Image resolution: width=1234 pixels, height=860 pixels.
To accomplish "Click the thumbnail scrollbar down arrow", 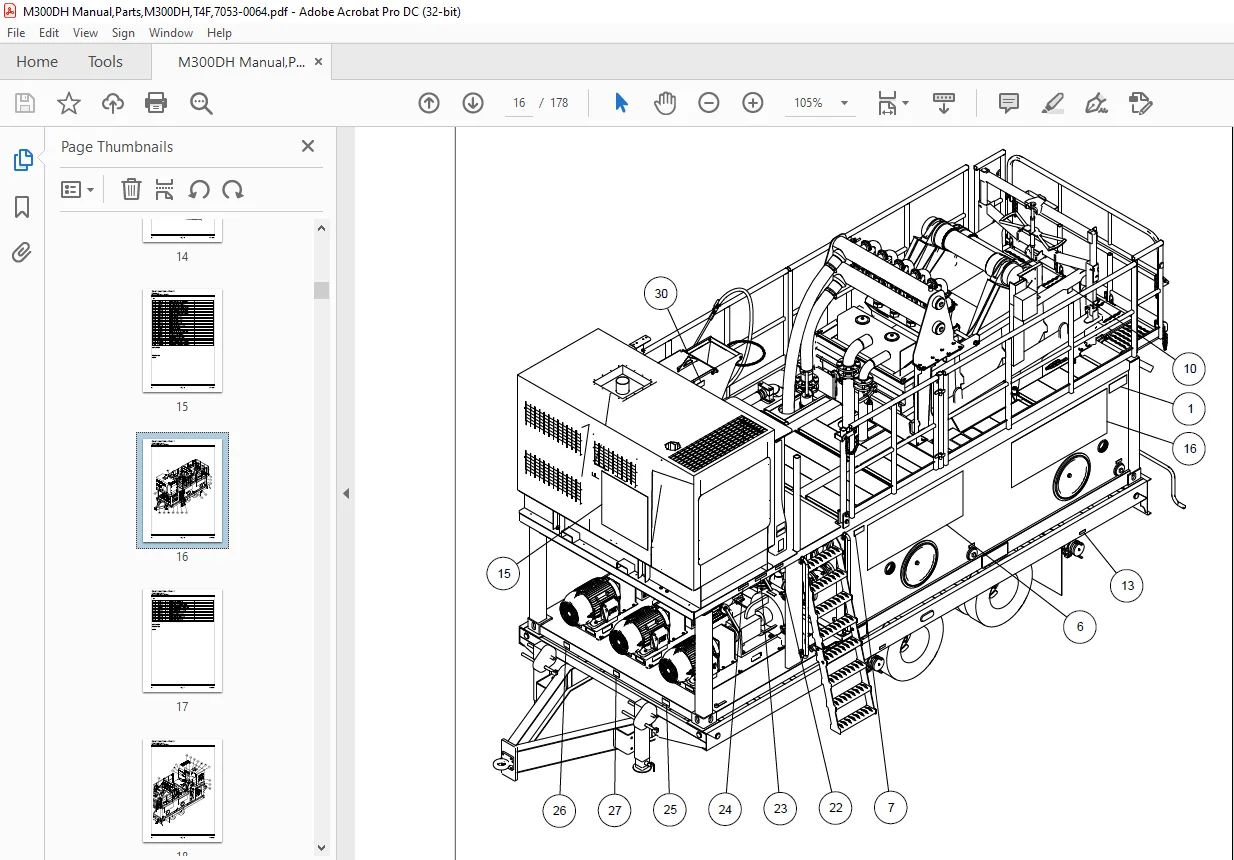I will click(322, 847).
